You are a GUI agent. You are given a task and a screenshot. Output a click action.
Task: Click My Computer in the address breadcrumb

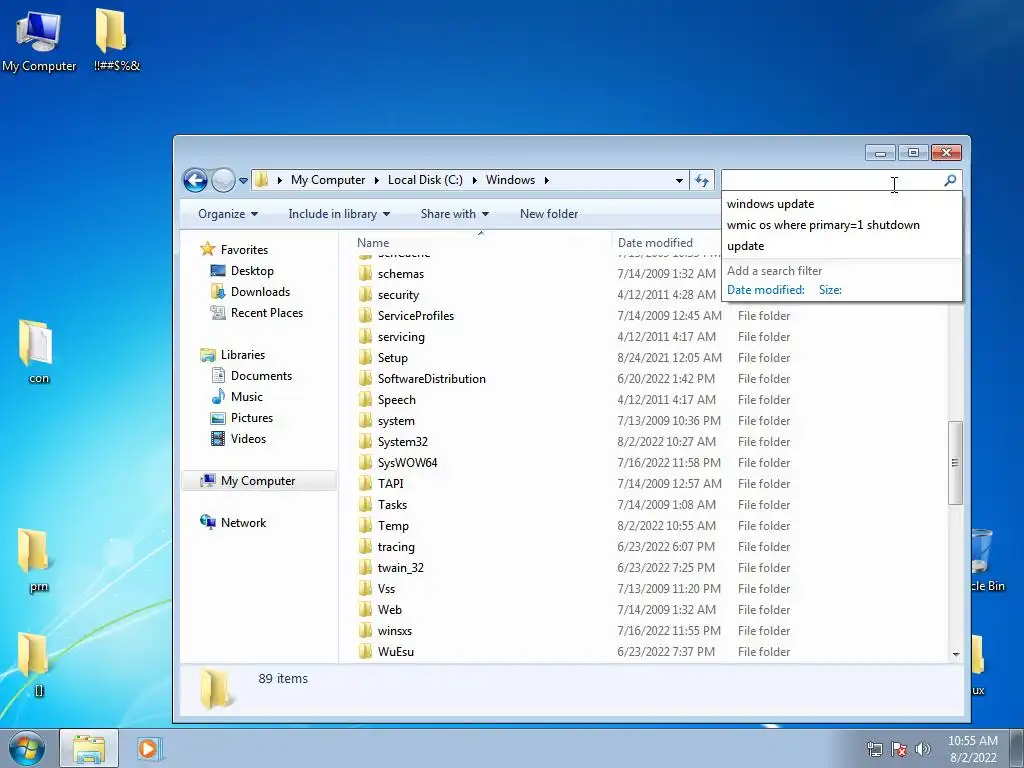click(328, 180)
